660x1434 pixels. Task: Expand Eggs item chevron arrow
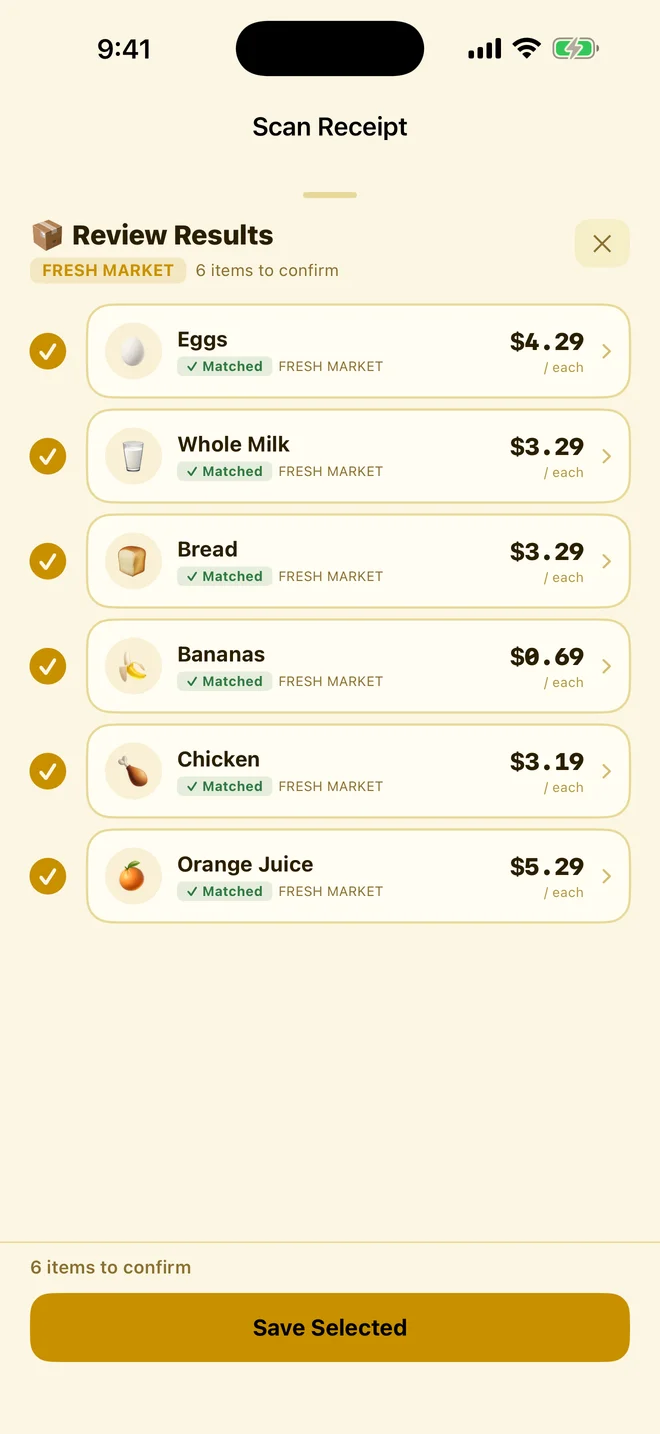606,351
